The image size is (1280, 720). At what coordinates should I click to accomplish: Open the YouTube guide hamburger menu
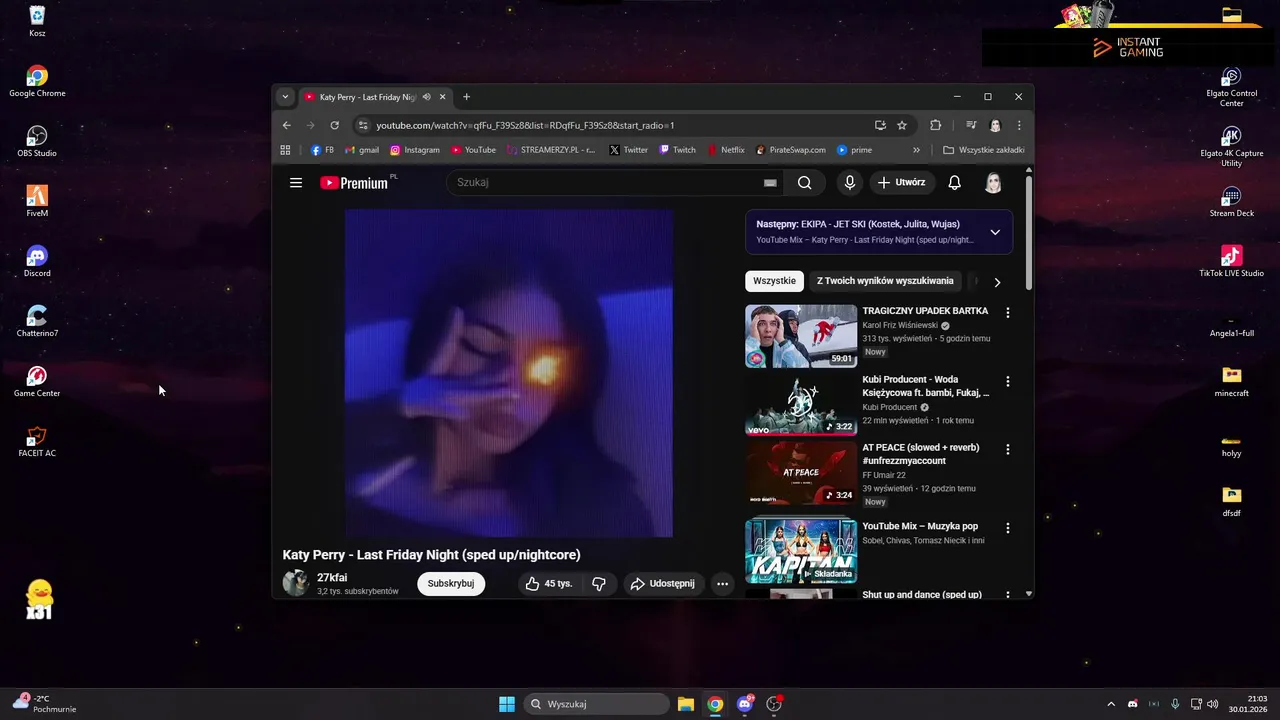click(x=296, y=183)
